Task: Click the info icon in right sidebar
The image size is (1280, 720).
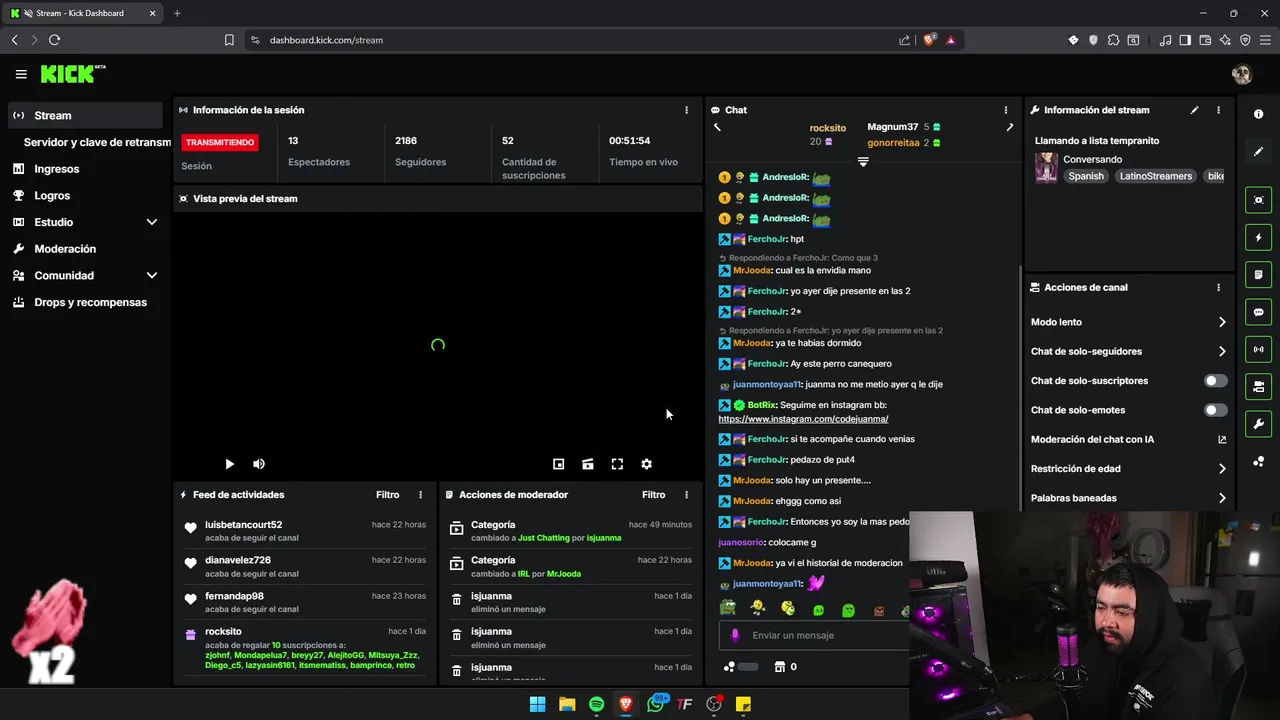Action: (1258, 114)
